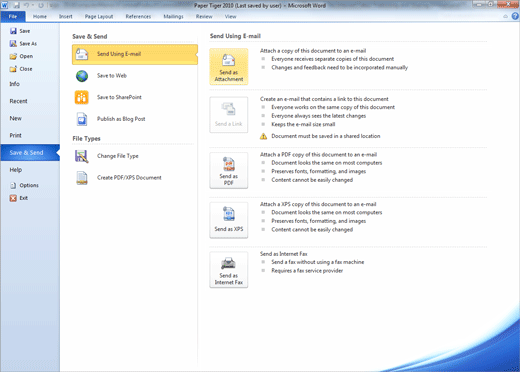The height and width of the screenshot is (372, 520).
Task: Choose the Save to SharePoint label
Action: click(x=119, y=97)
